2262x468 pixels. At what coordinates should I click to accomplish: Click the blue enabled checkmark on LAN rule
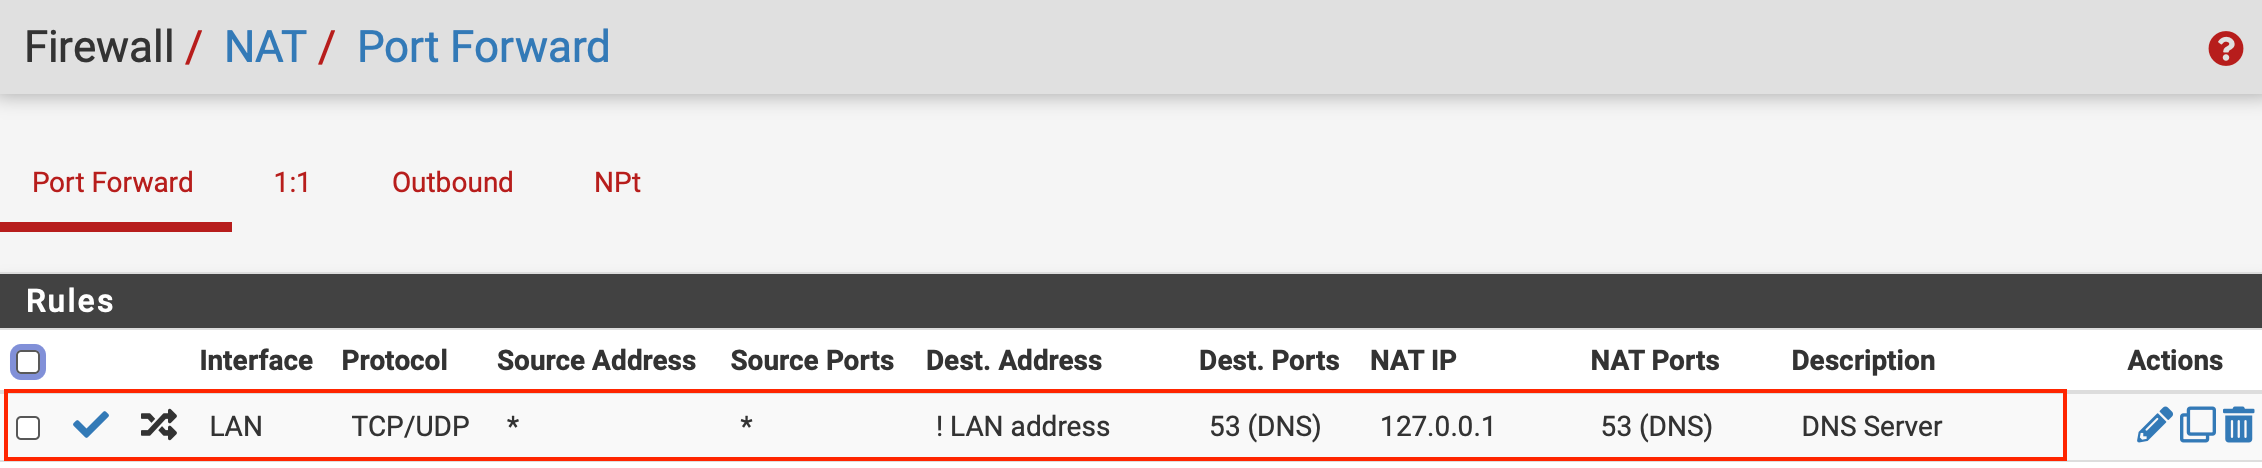90,425
